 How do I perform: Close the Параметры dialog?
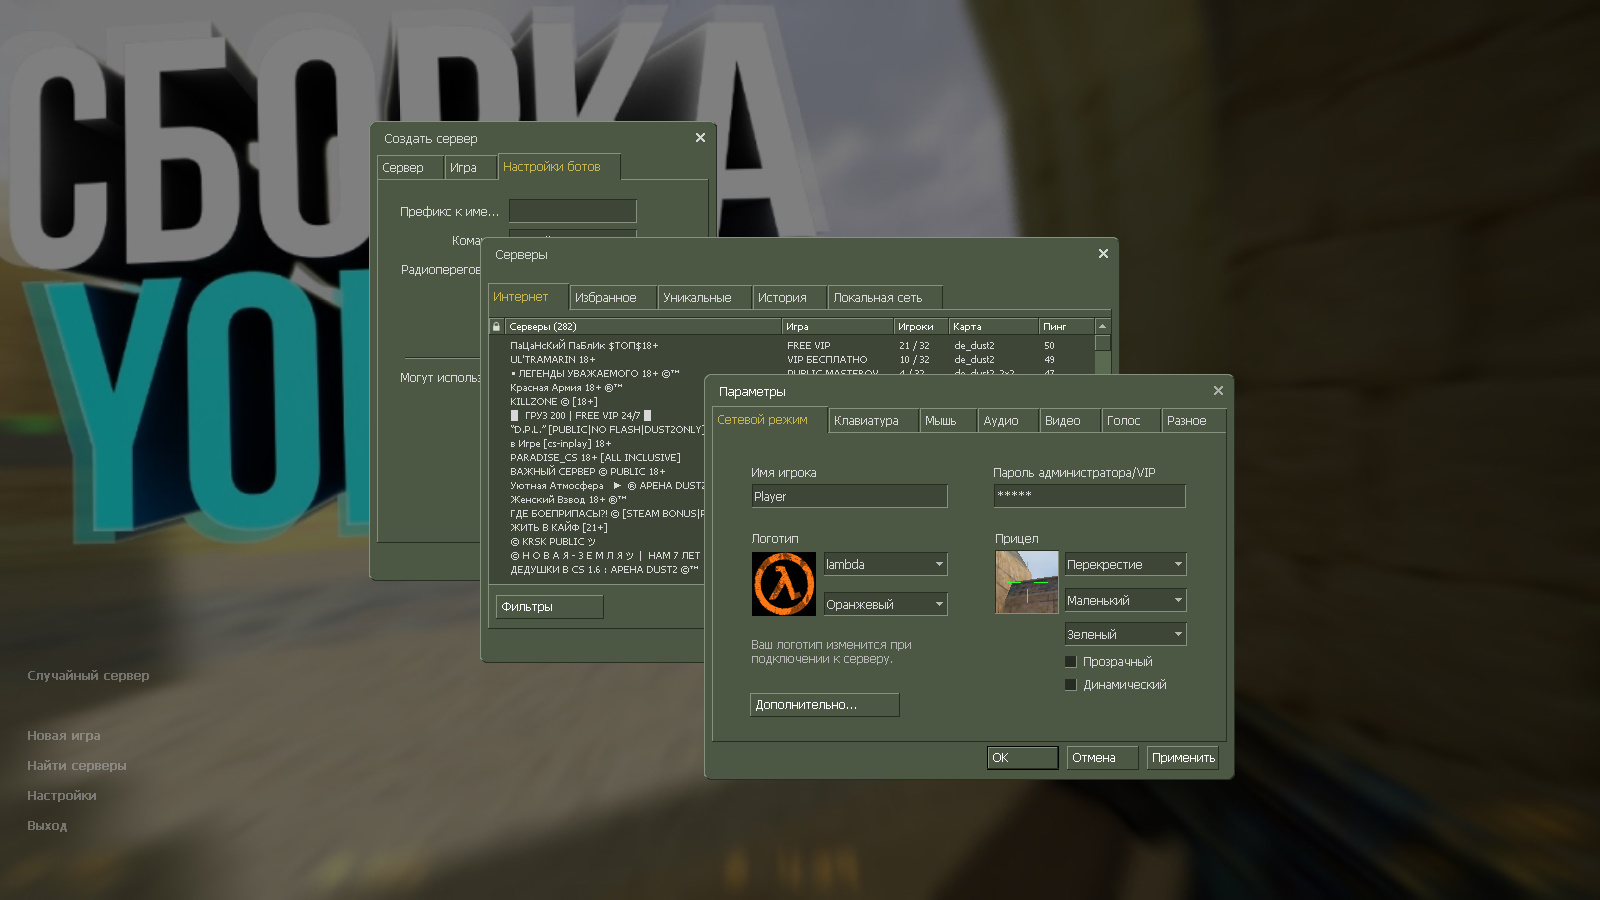pos(1218,391)
